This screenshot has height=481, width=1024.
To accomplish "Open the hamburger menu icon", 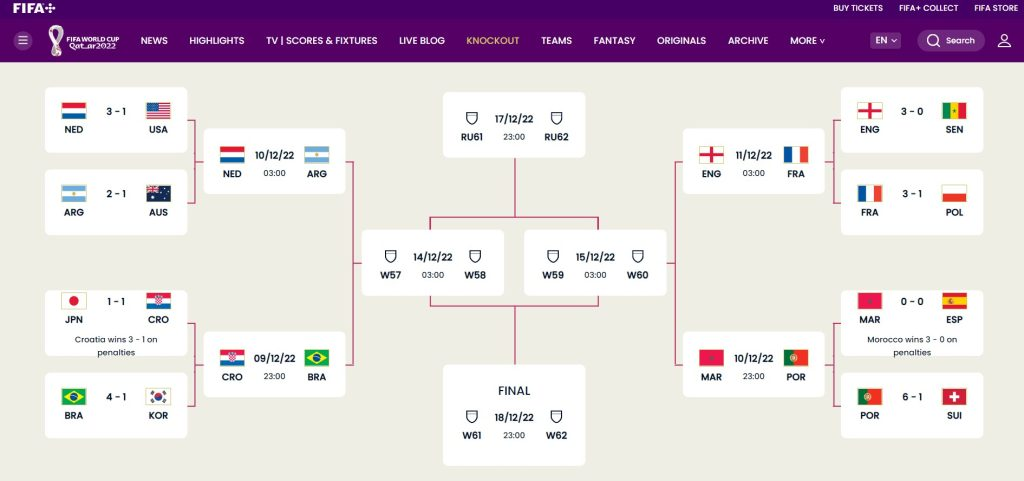I will click(23, 41).
